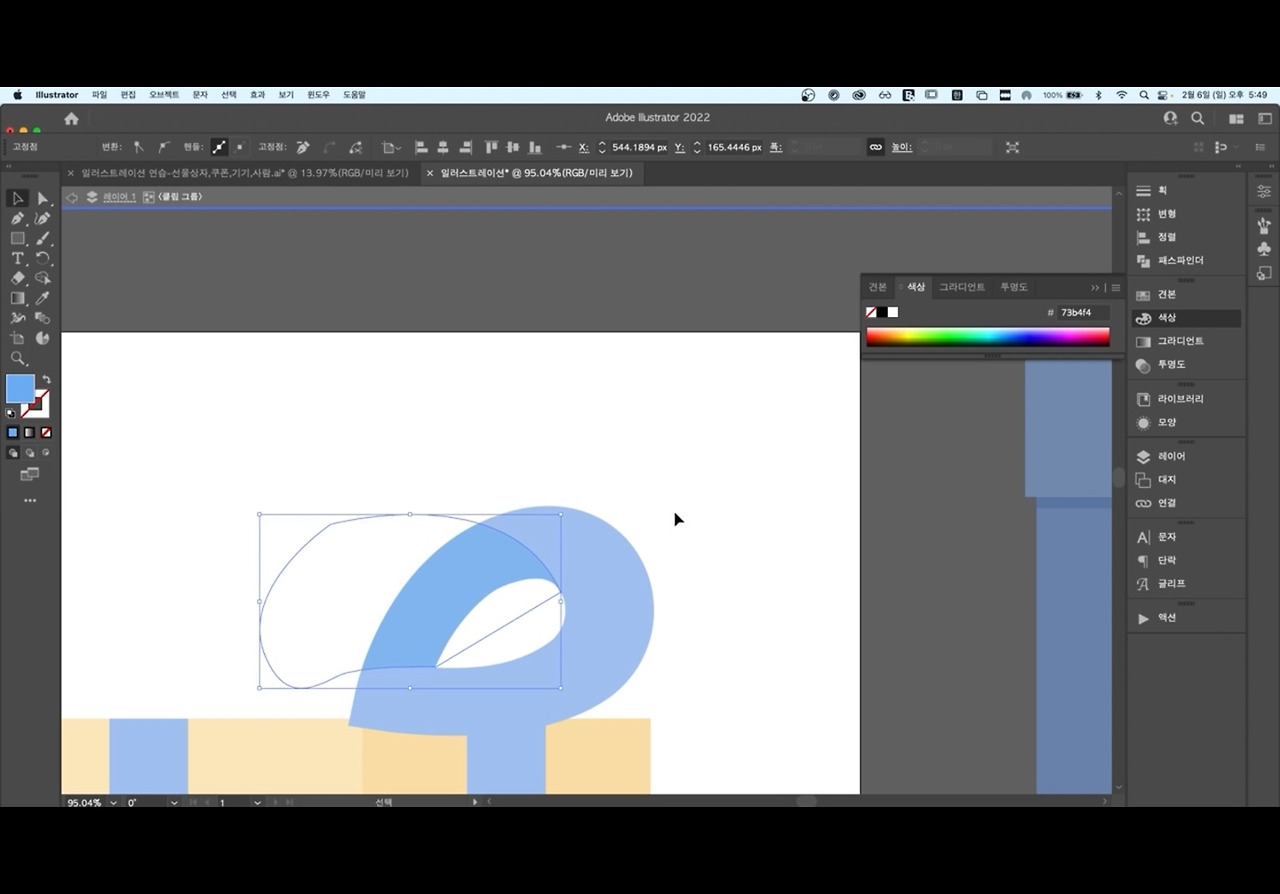Click the Isolate selected object icon
1280x894 pixels.
(1012, 147)
